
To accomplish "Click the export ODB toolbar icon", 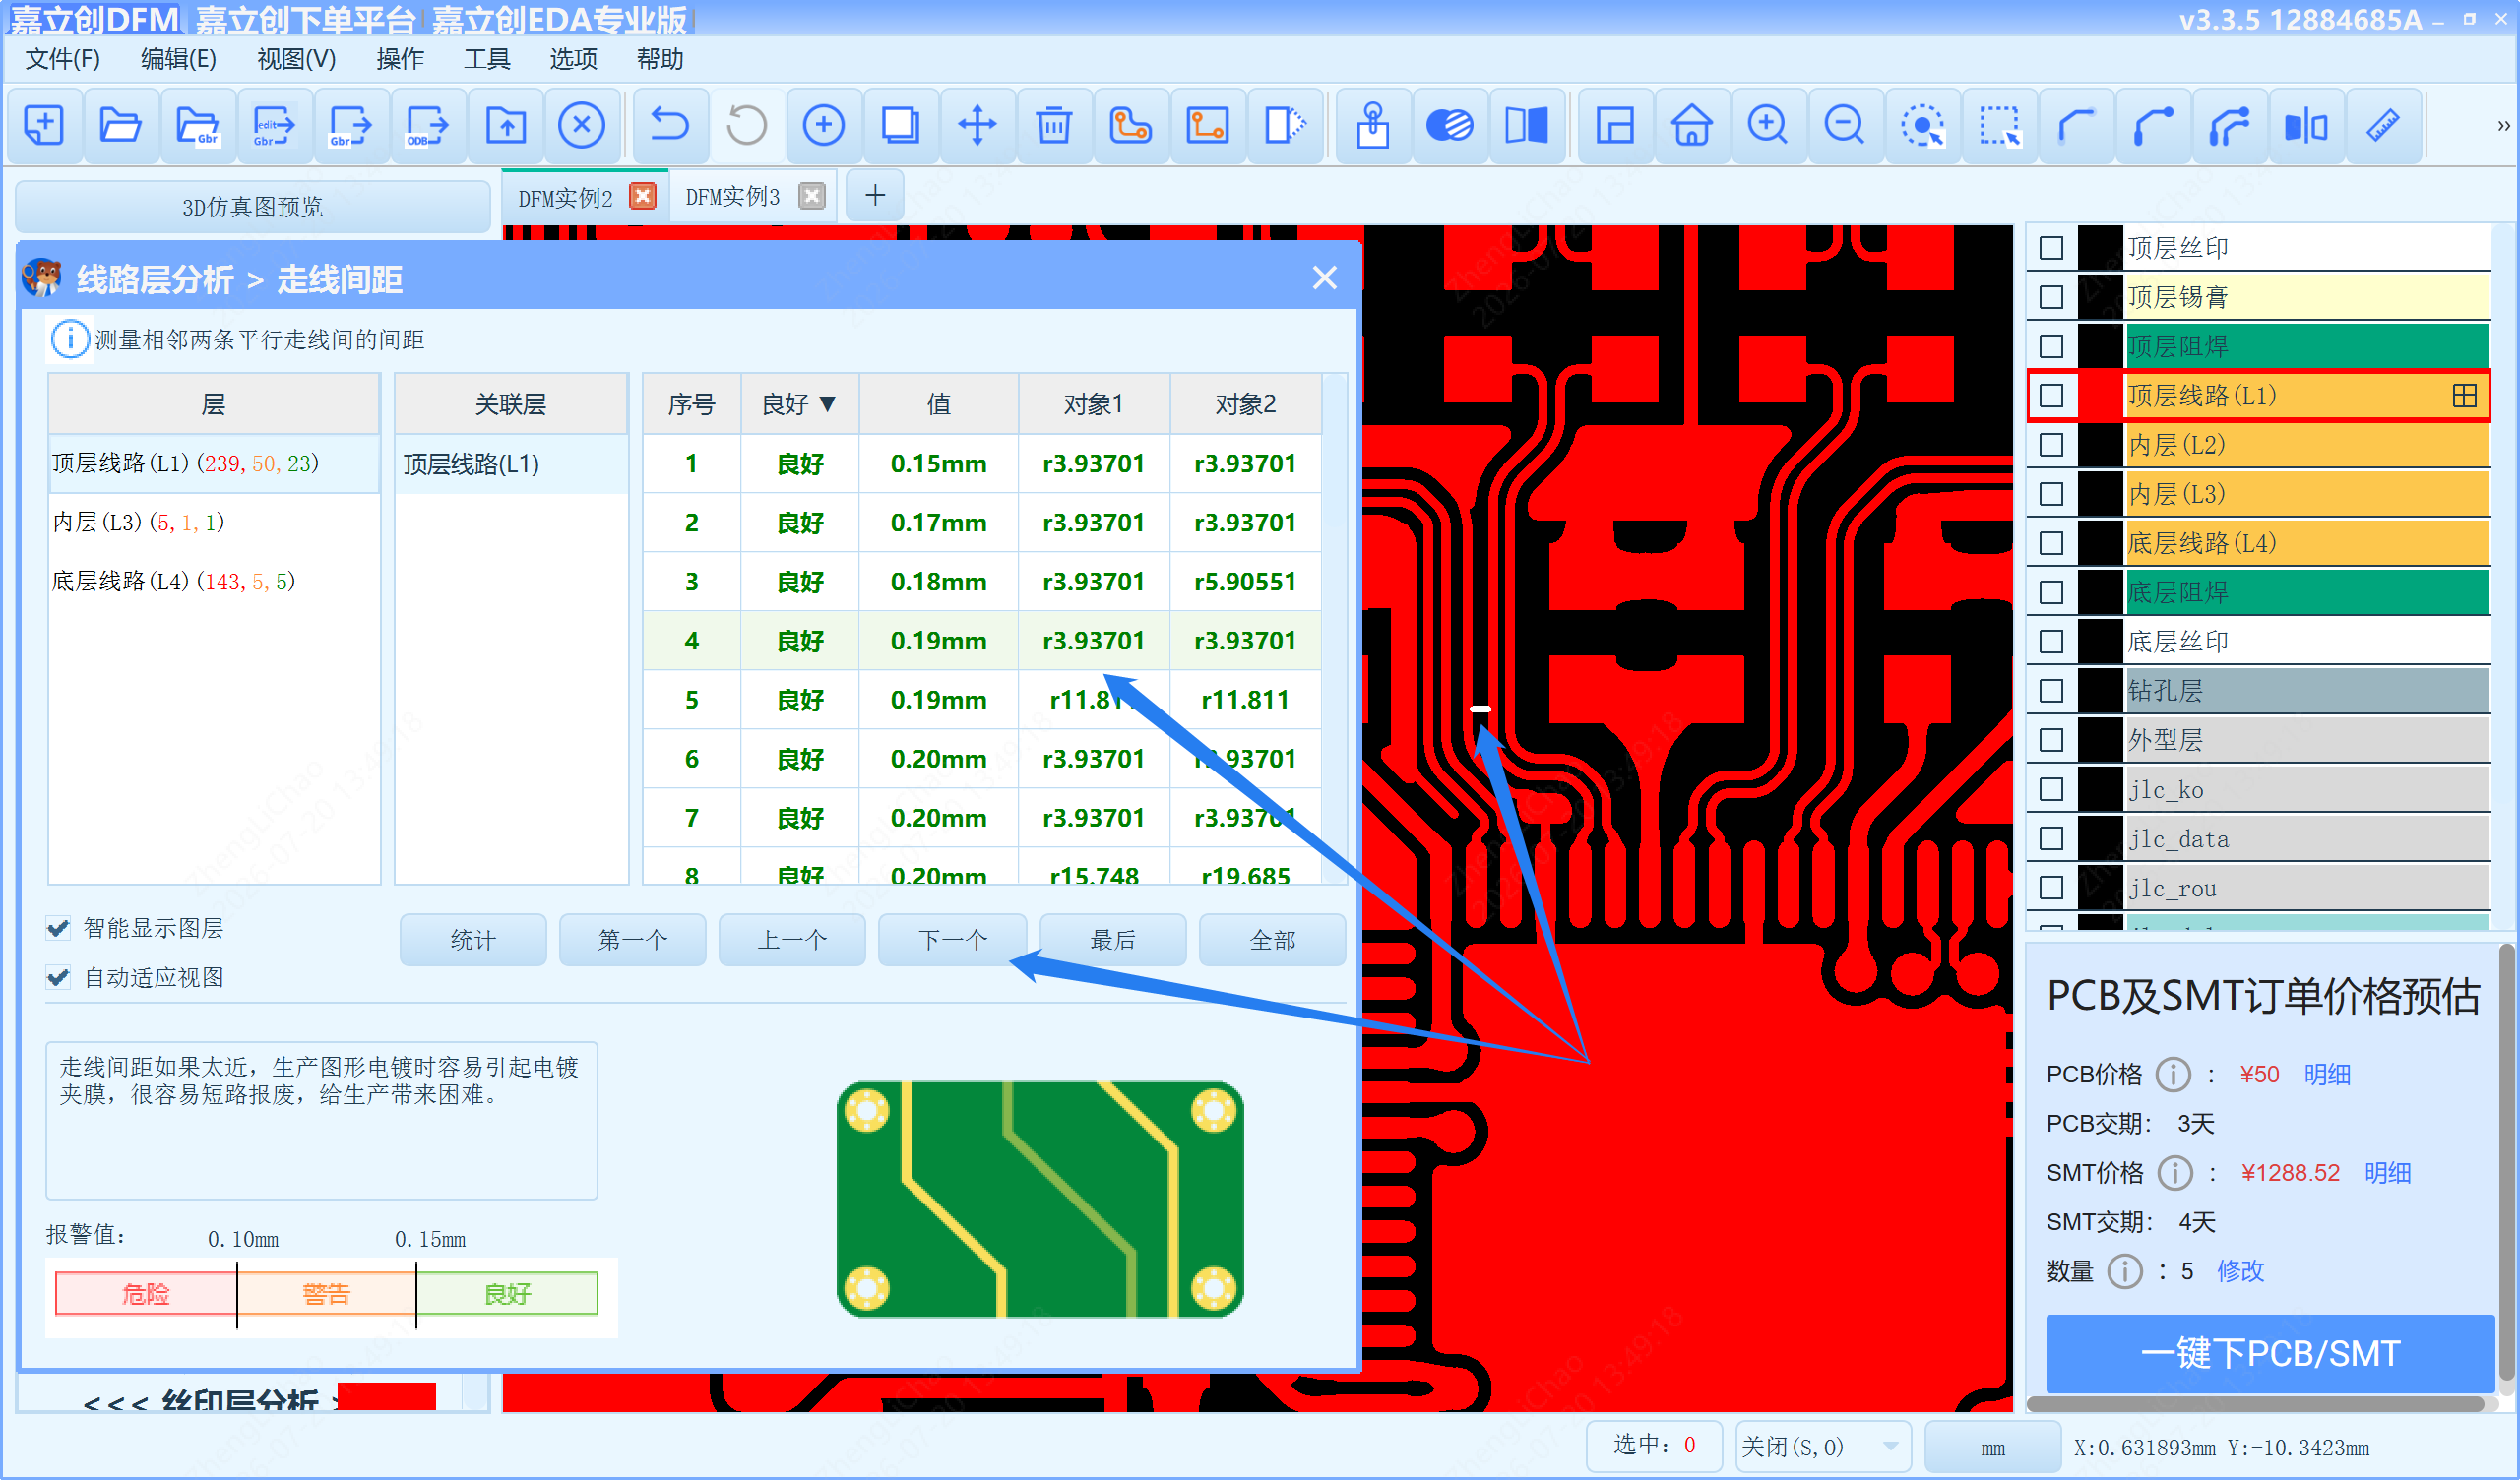I will coord(428,125).
